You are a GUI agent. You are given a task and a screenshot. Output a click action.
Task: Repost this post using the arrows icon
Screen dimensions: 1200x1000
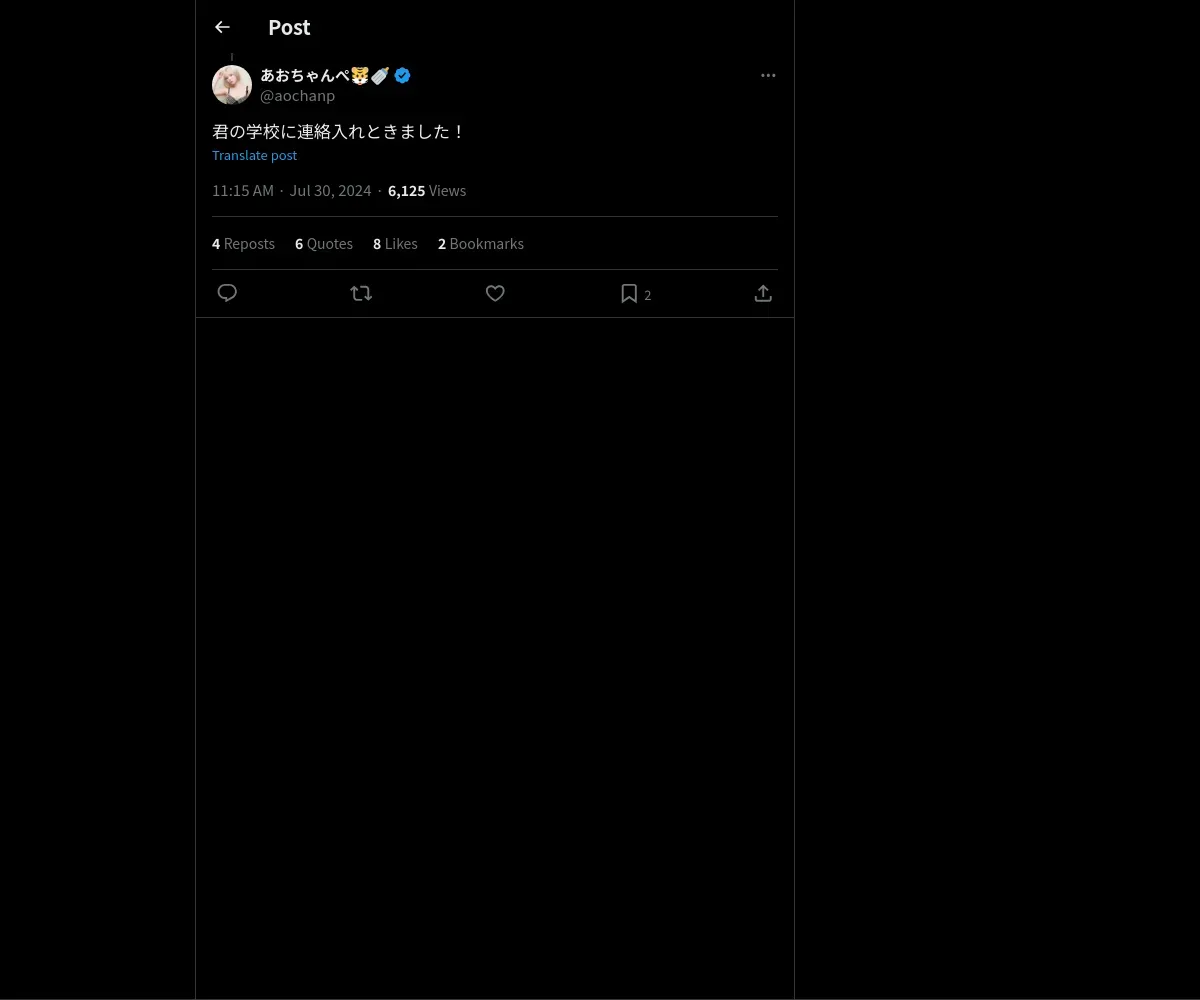(361, 293)
